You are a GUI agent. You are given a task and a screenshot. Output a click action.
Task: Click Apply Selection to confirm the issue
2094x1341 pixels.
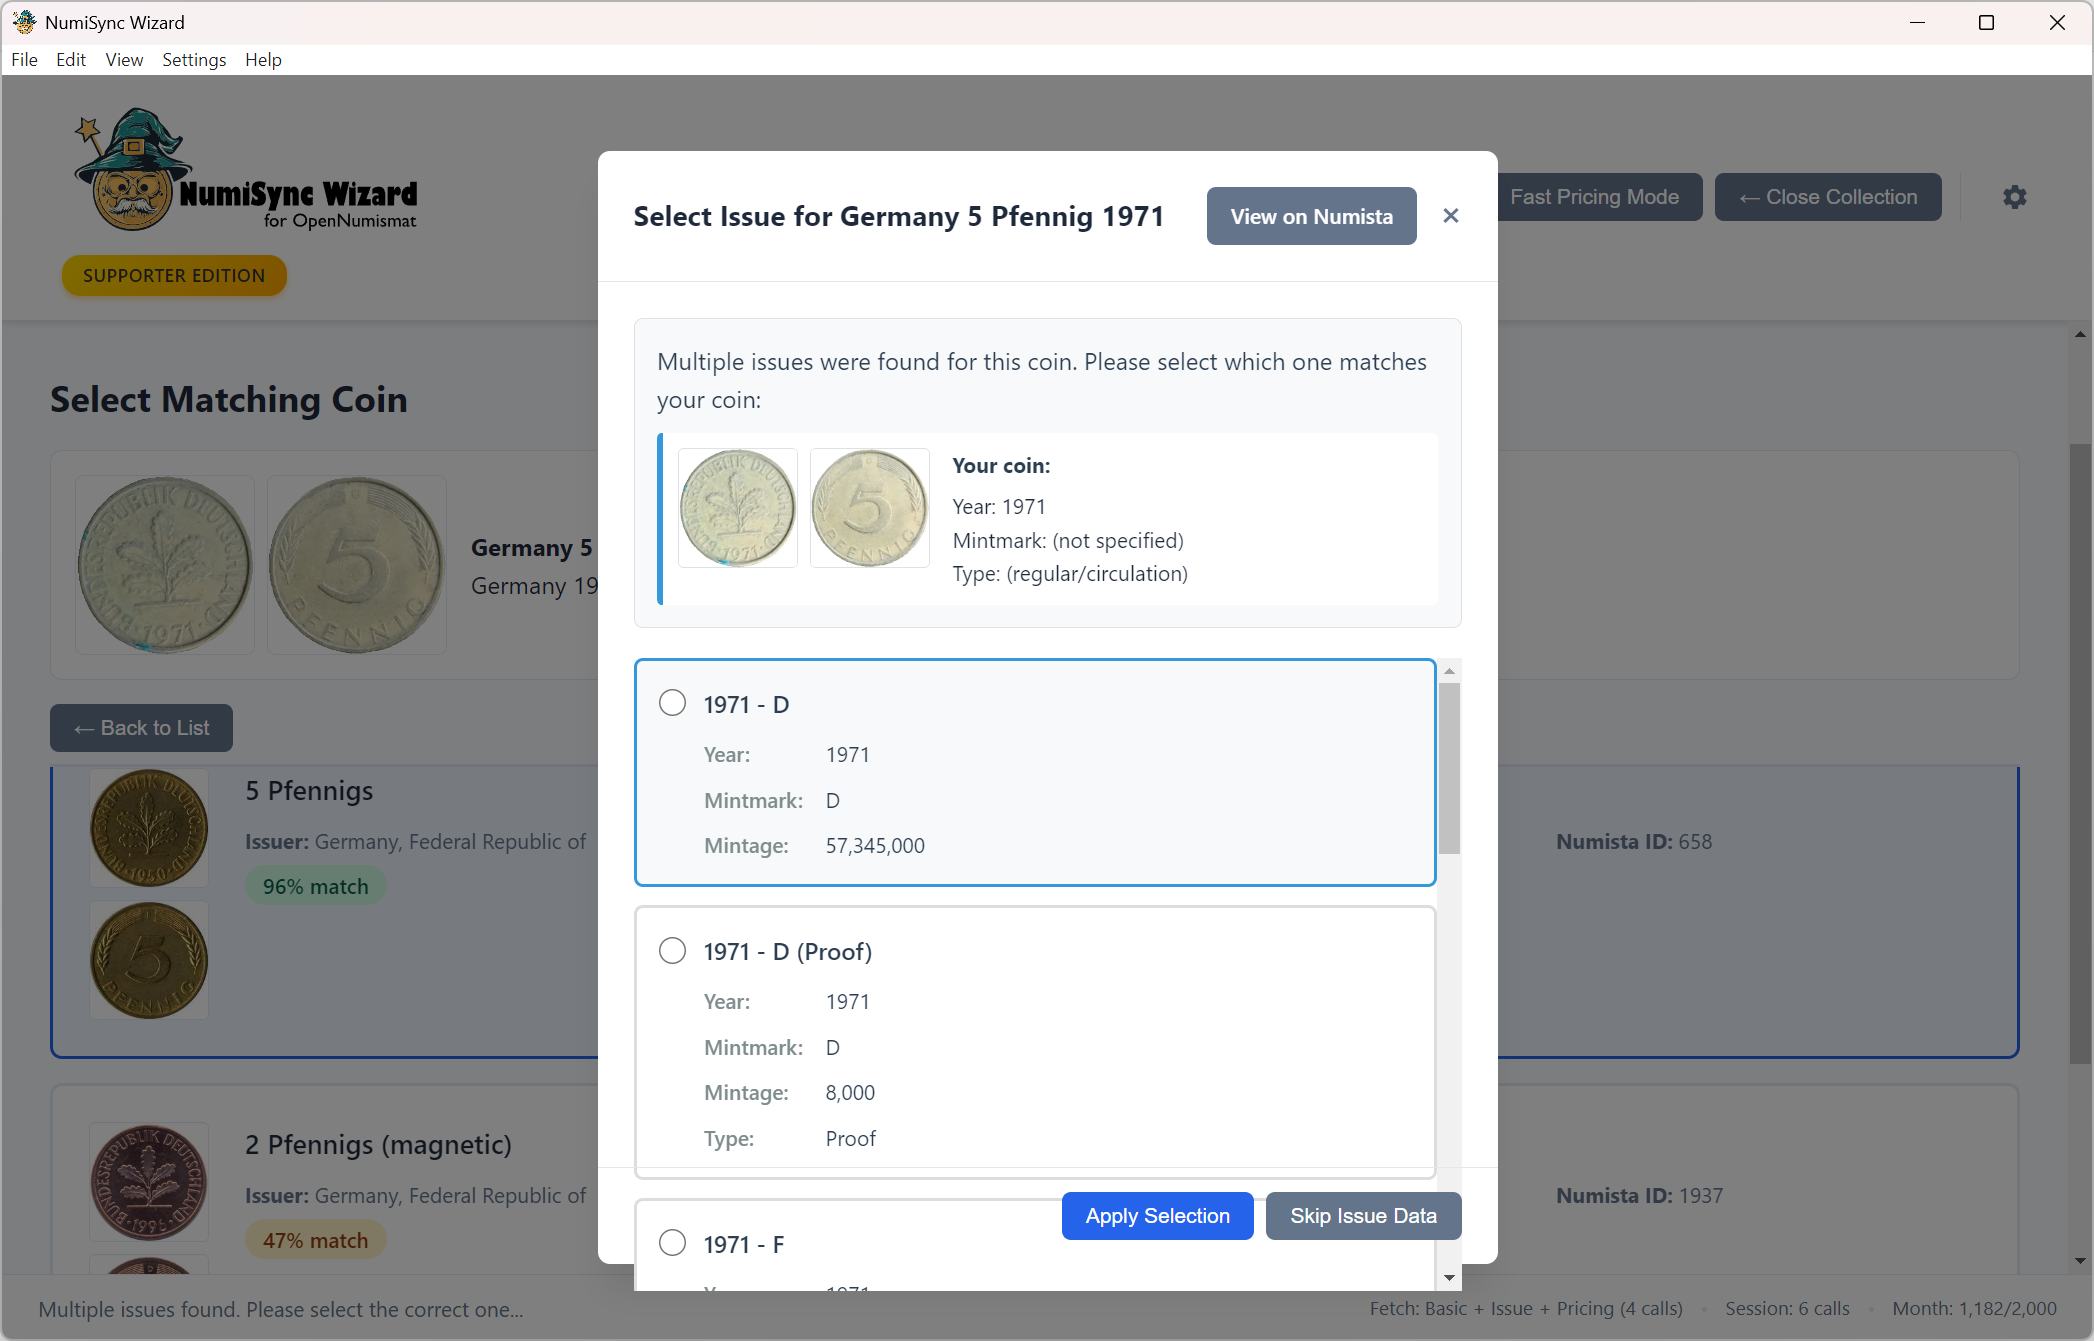[x=1157, y=1216]
